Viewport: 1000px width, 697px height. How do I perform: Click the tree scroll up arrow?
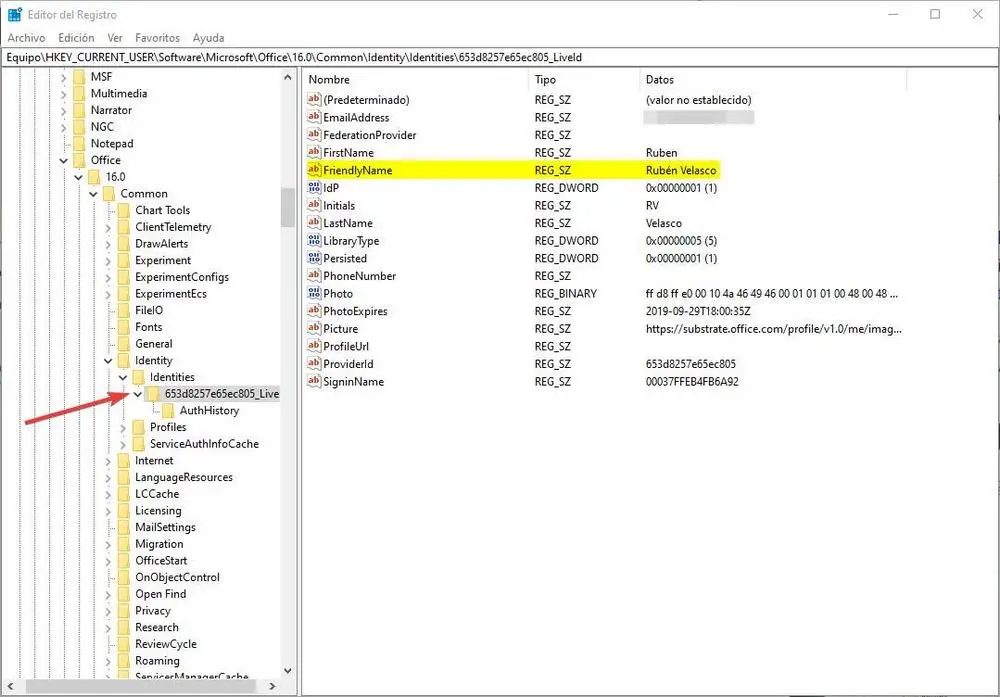coord(288,77)
